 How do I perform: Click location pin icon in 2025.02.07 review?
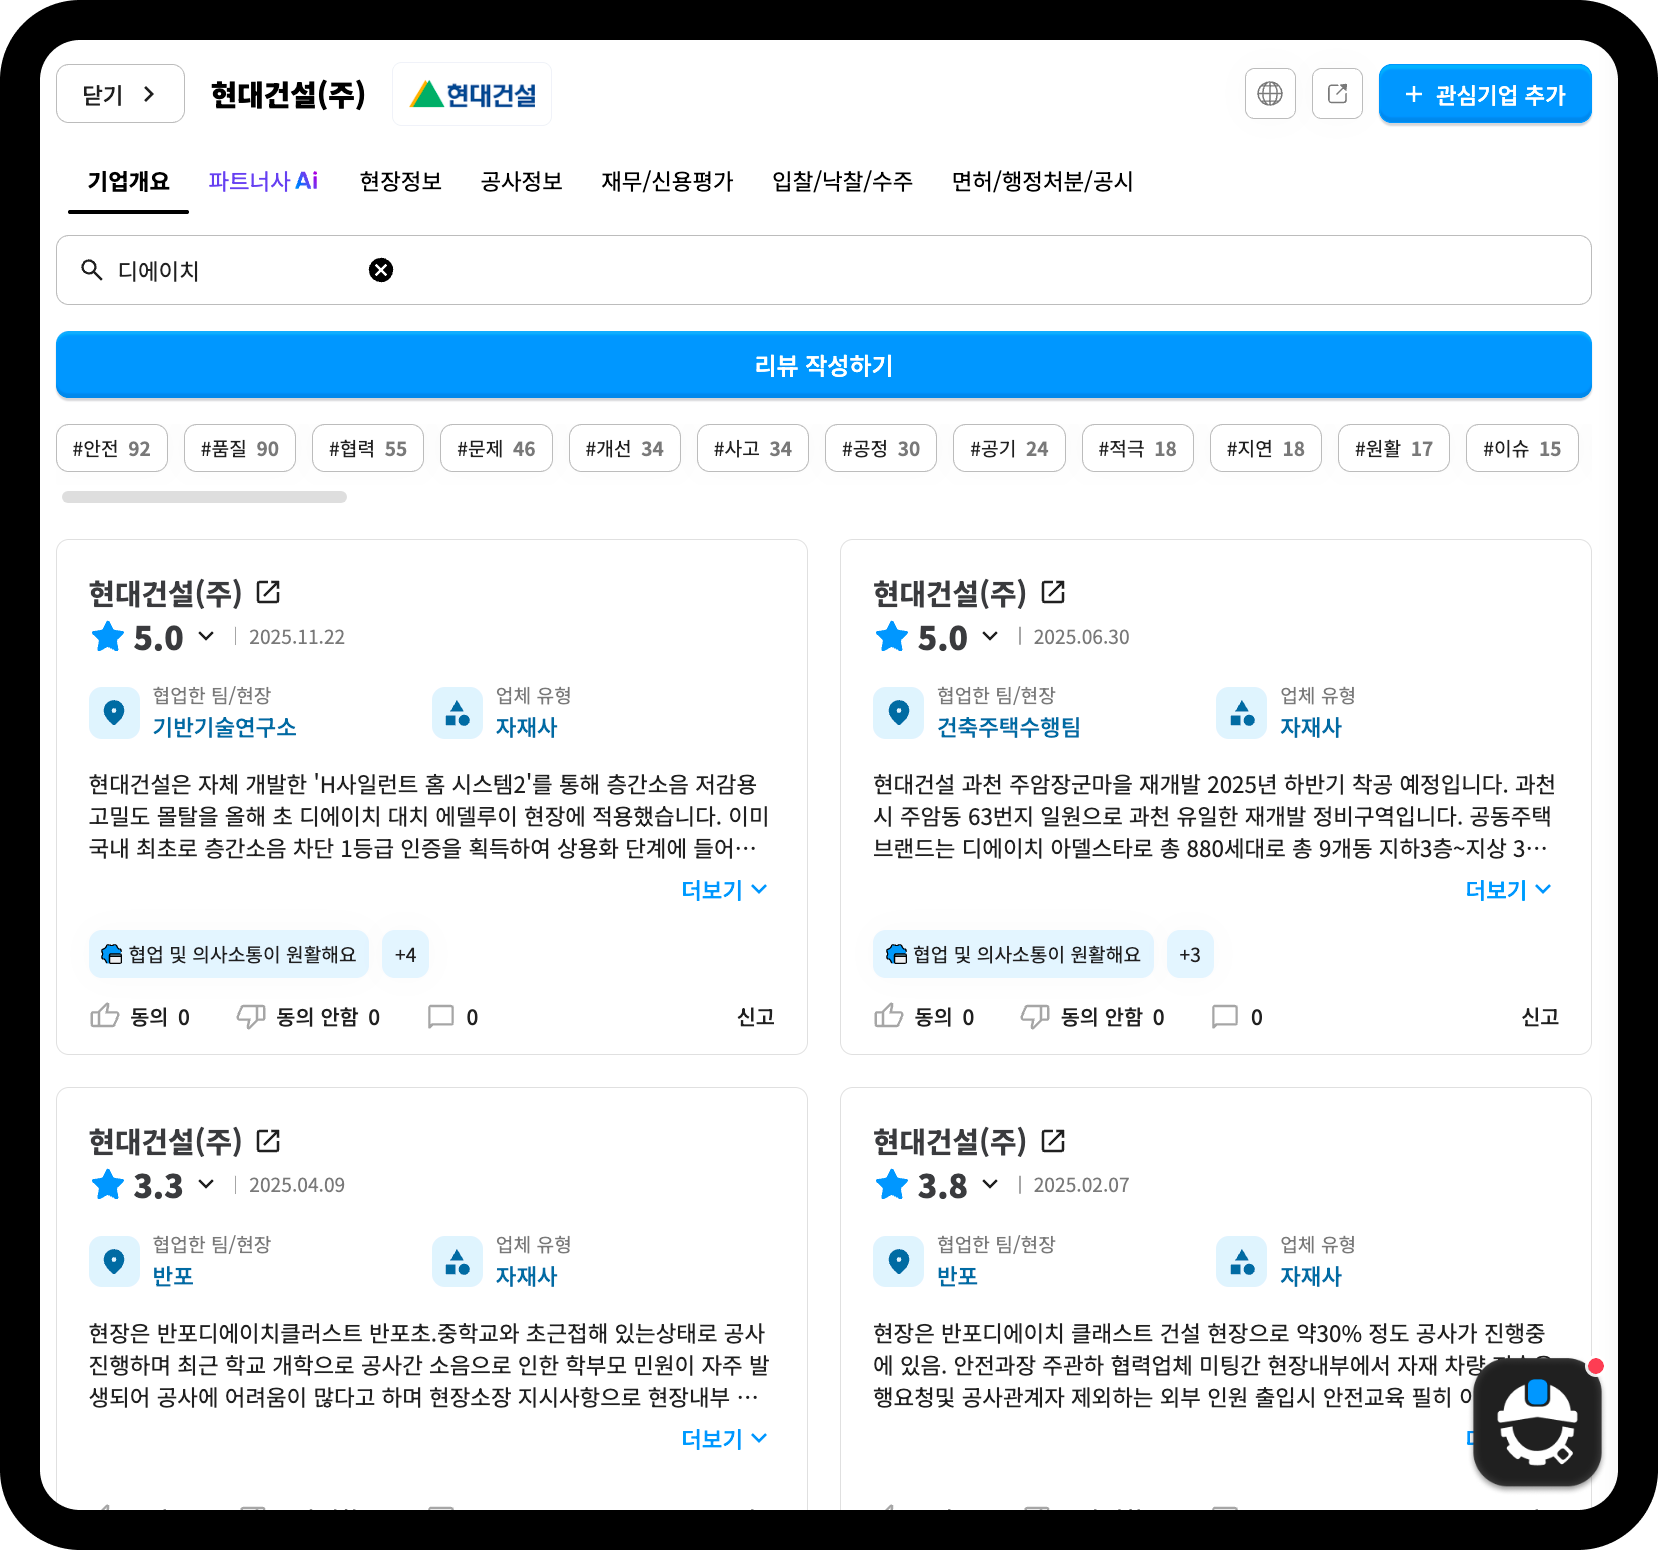(x=898, y=1262)
